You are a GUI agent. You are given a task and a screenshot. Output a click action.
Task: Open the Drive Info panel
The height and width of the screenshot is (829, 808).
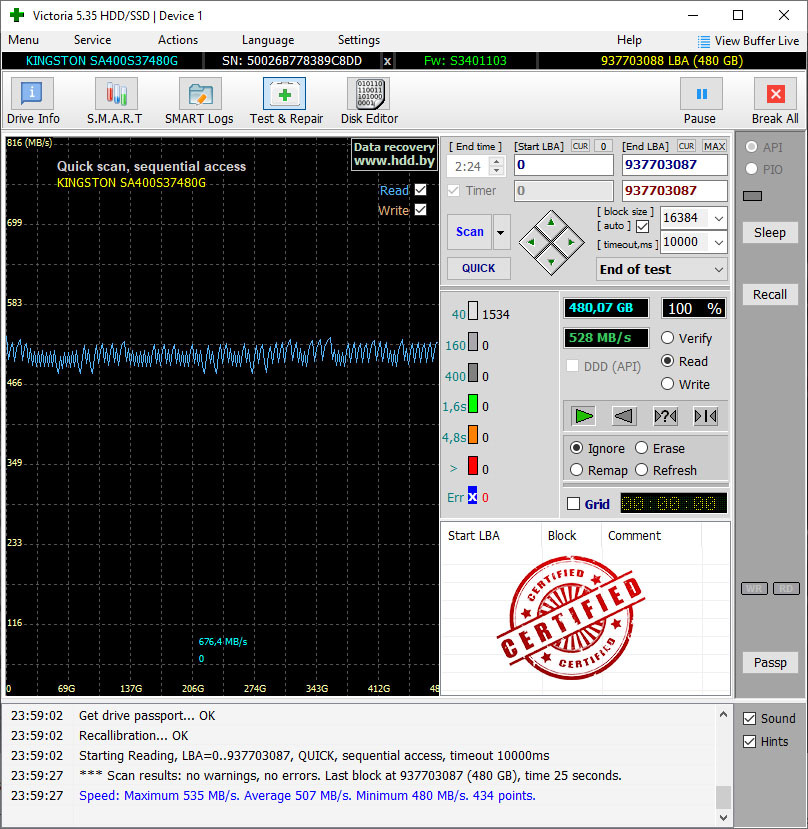[x=33, y=102]
